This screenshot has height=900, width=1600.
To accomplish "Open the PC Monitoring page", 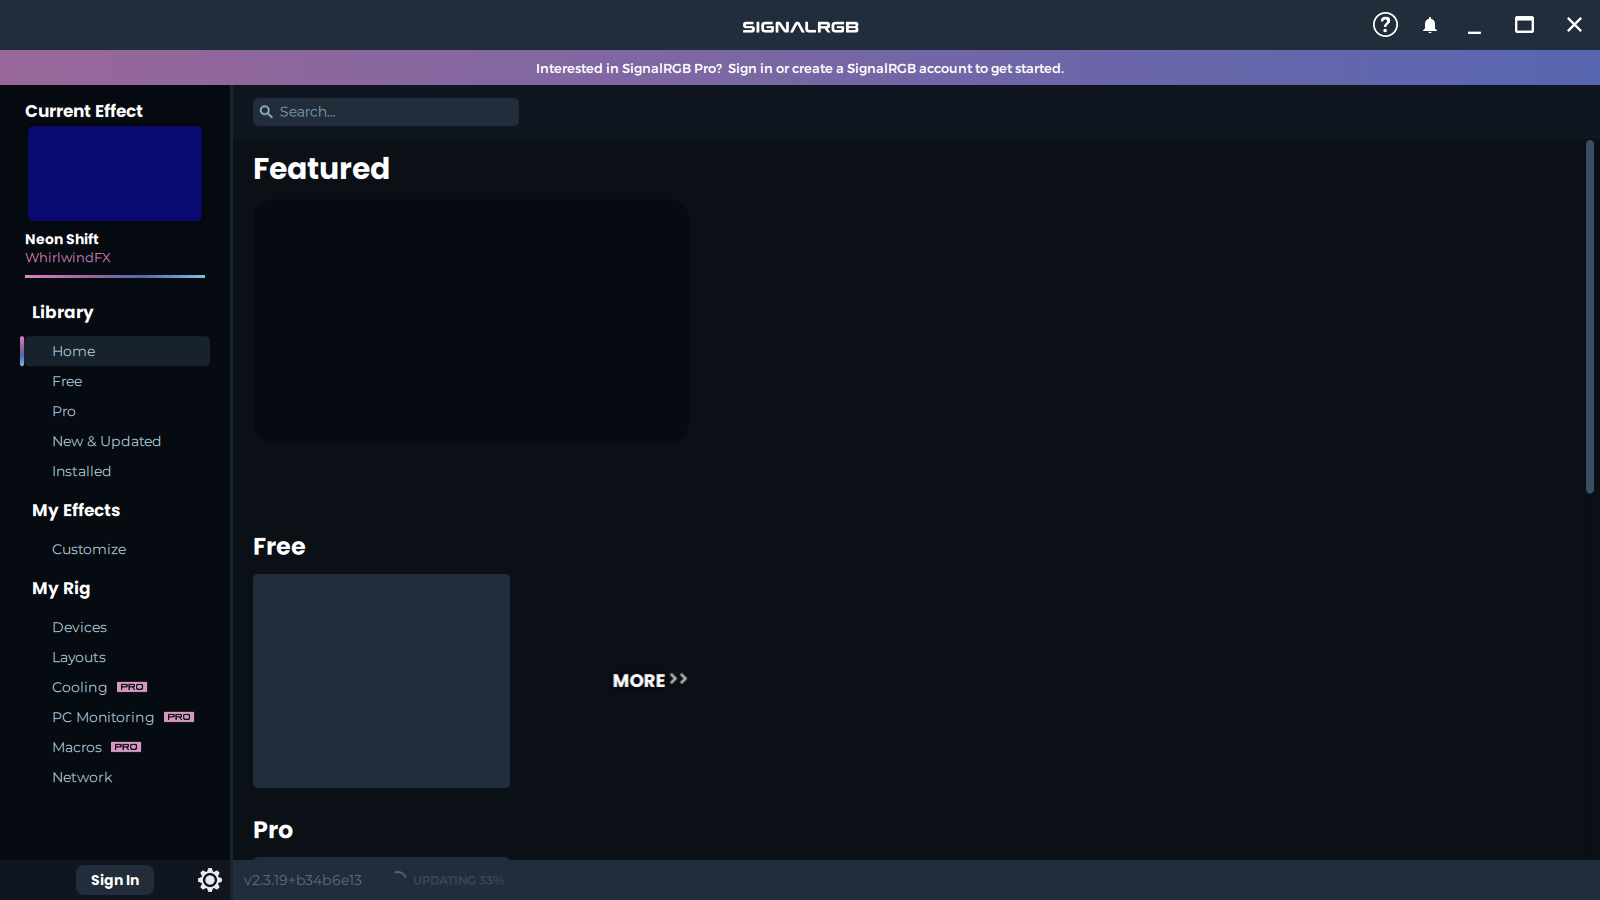I will click(x=103, y=717).
